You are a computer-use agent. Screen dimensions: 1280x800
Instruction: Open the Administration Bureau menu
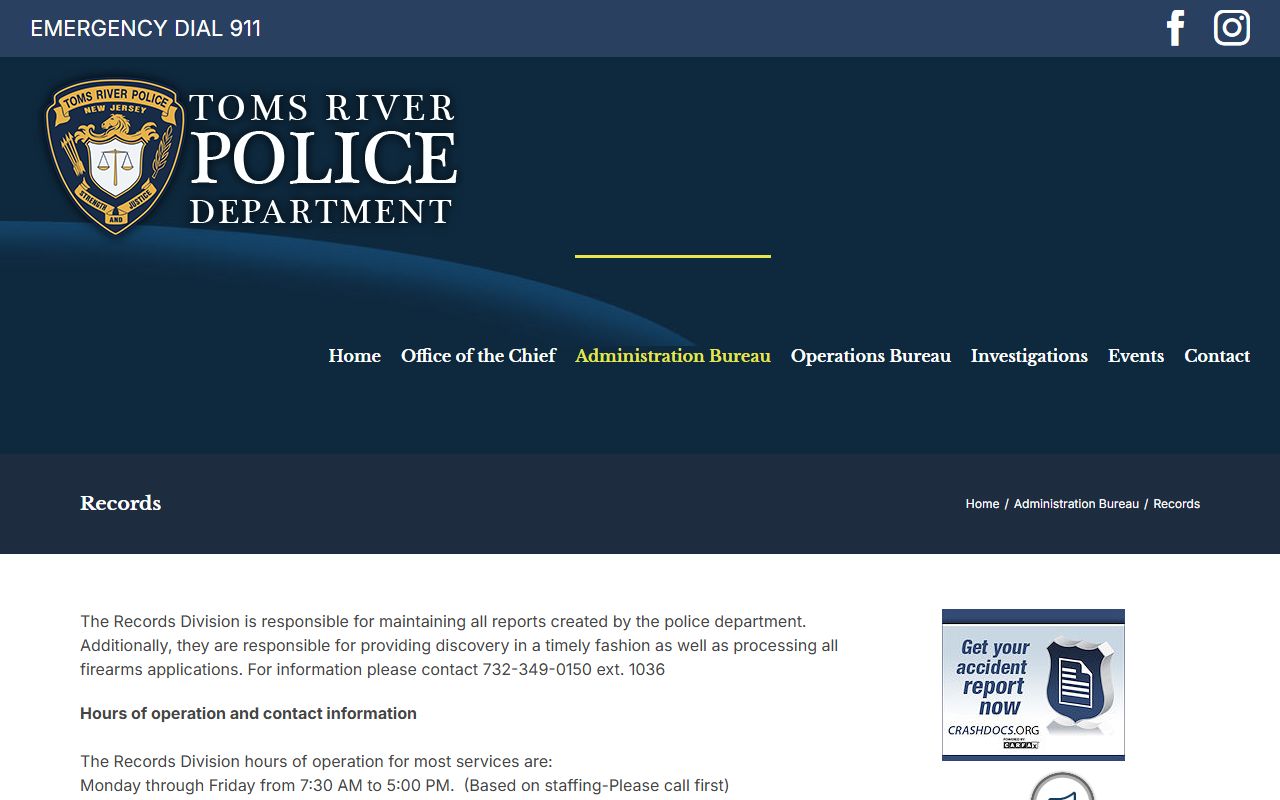coord(673,356)
